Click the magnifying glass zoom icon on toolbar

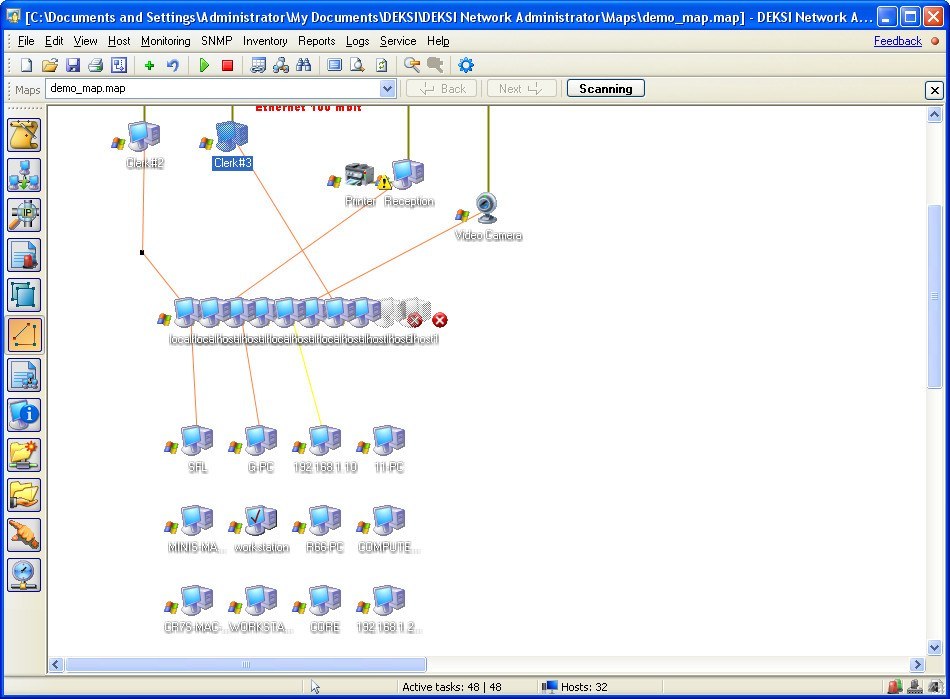tap(411, 65)
